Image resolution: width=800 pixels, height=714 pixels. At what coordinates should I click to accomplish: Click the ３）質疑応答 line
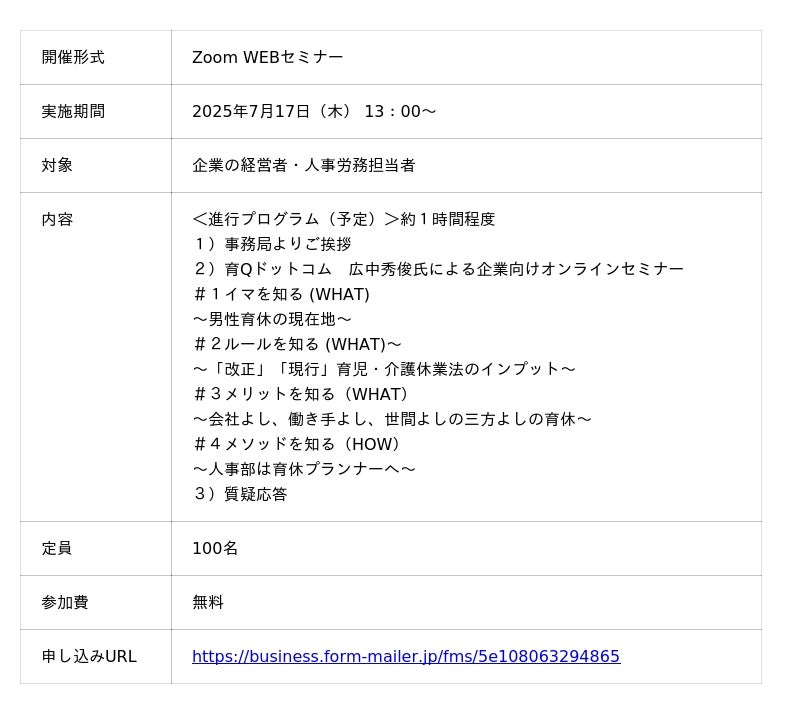pos(240,495)
